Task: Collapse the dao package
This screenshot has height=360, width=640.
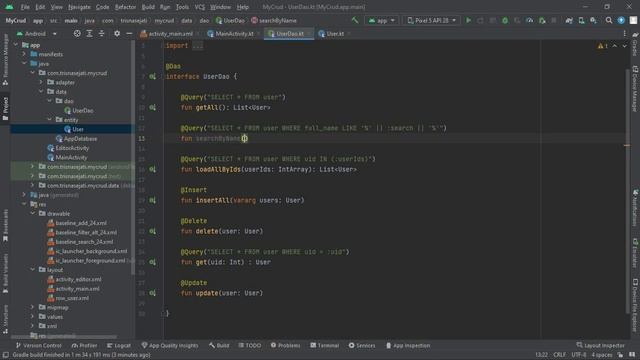Action: (49, 101)
